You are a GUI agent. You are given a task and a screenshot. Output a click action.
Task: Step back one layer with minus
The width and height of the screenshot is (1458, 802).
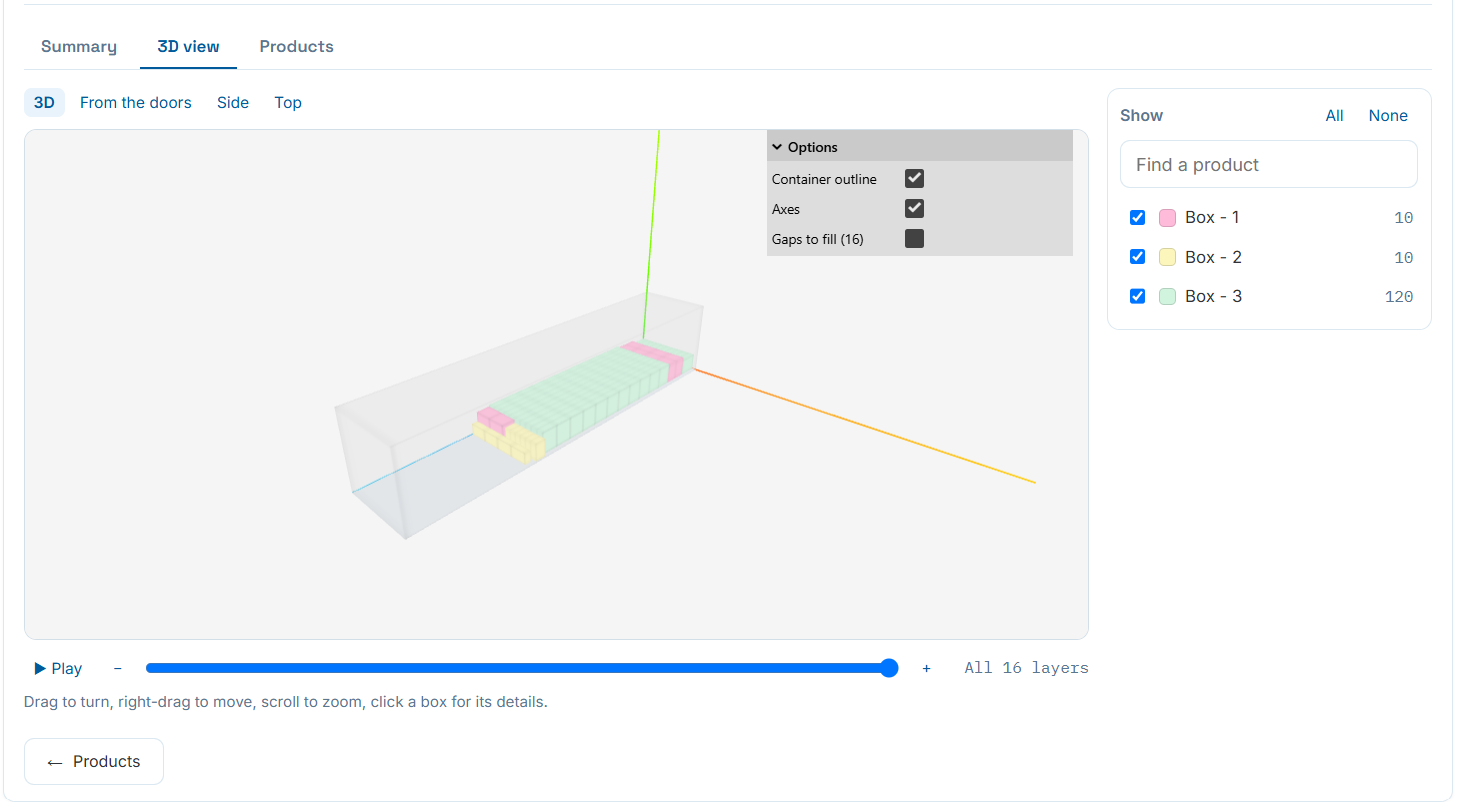coord(118,668)
